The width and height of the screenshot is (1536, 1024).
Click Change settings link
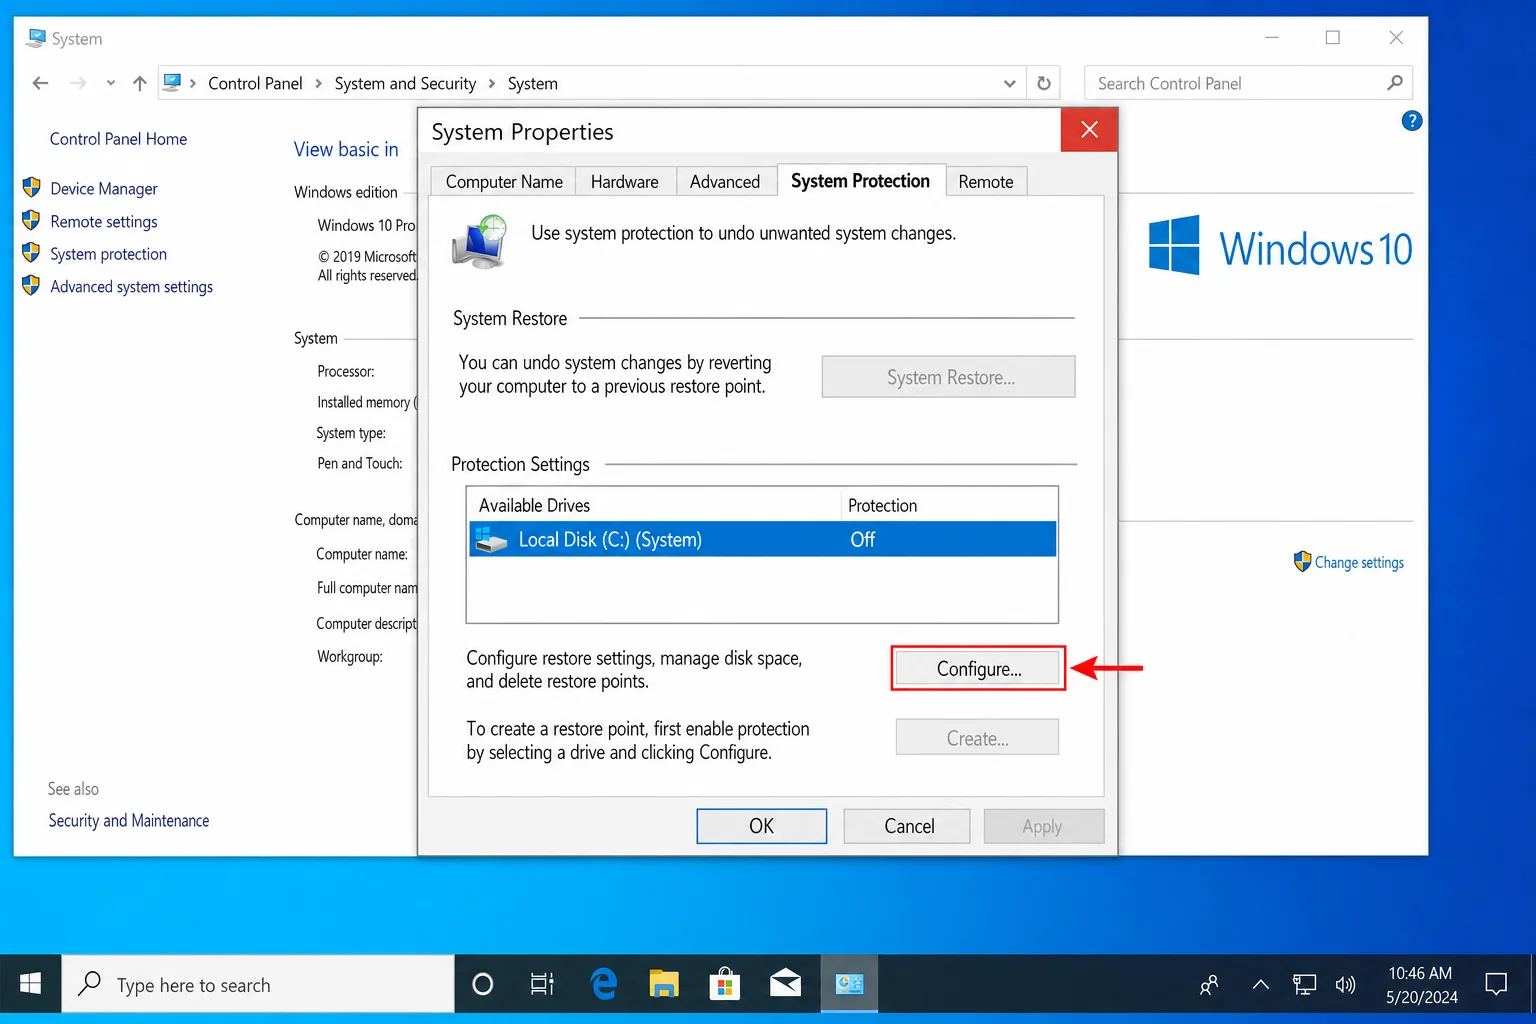[x=1359, y=563]
